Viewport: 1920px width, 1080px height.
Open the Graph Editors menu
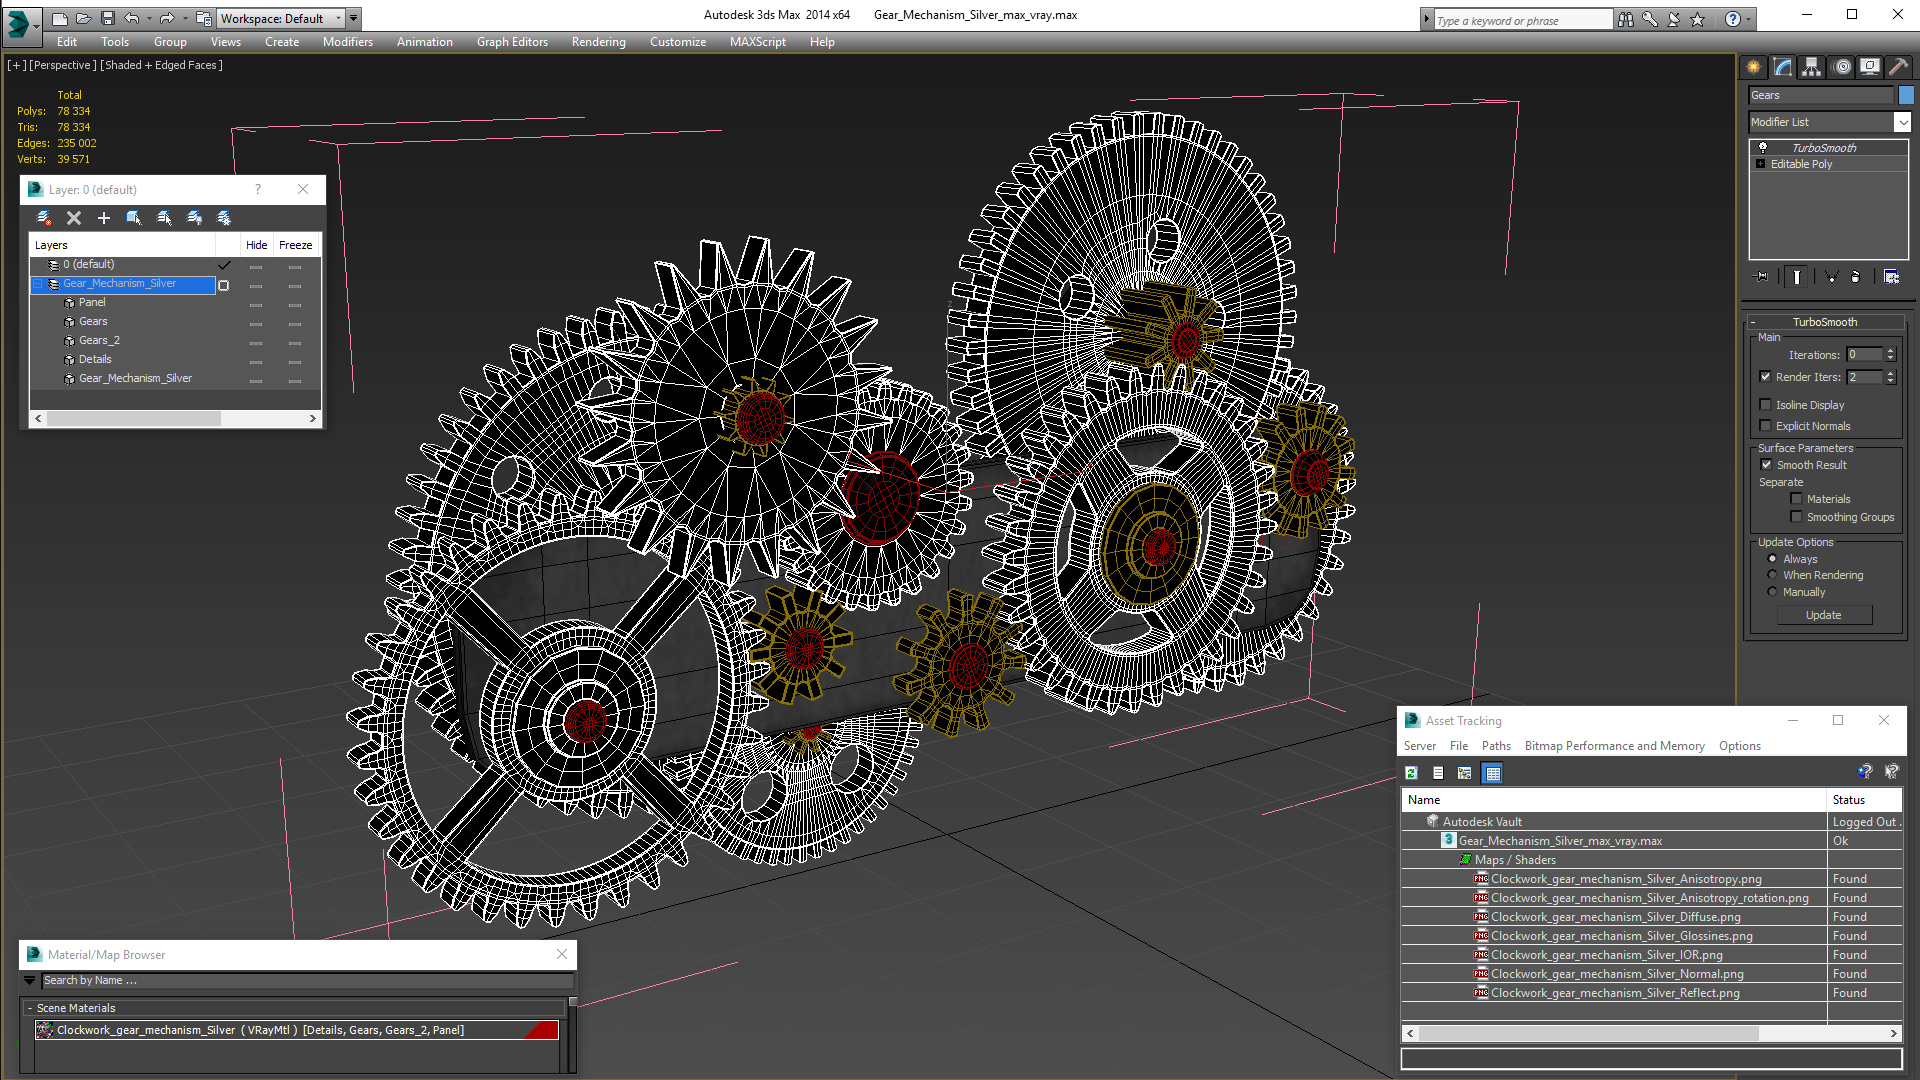click(512, 42)
